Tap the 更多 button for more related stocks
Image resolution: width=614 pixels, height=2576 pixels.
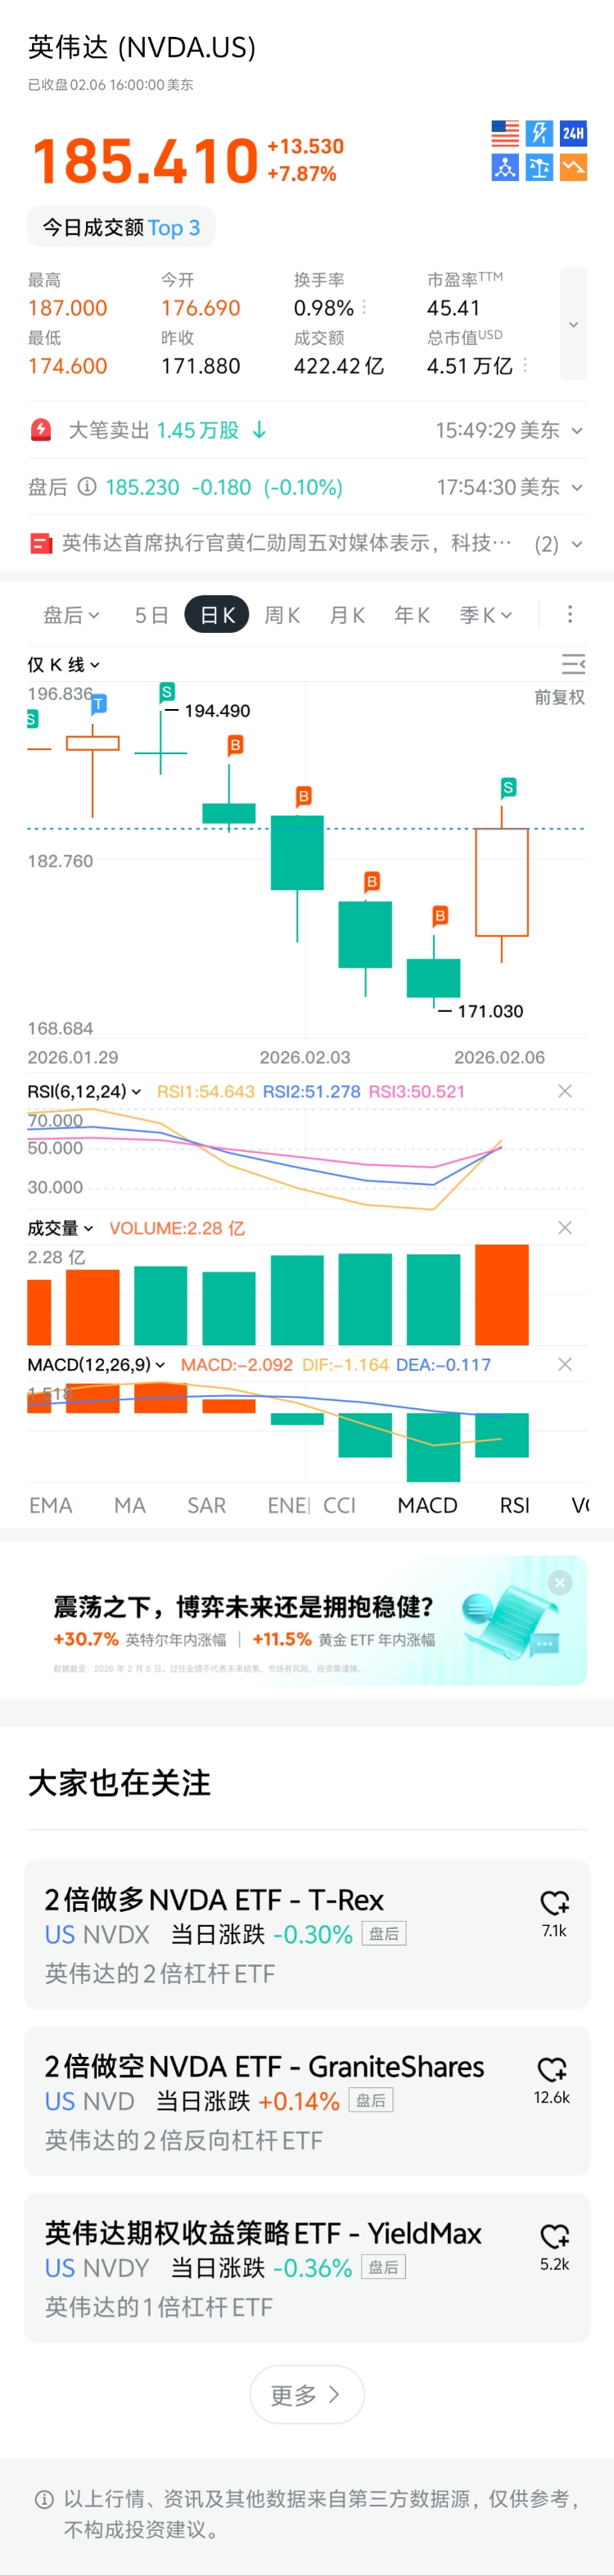(306, 2394)
